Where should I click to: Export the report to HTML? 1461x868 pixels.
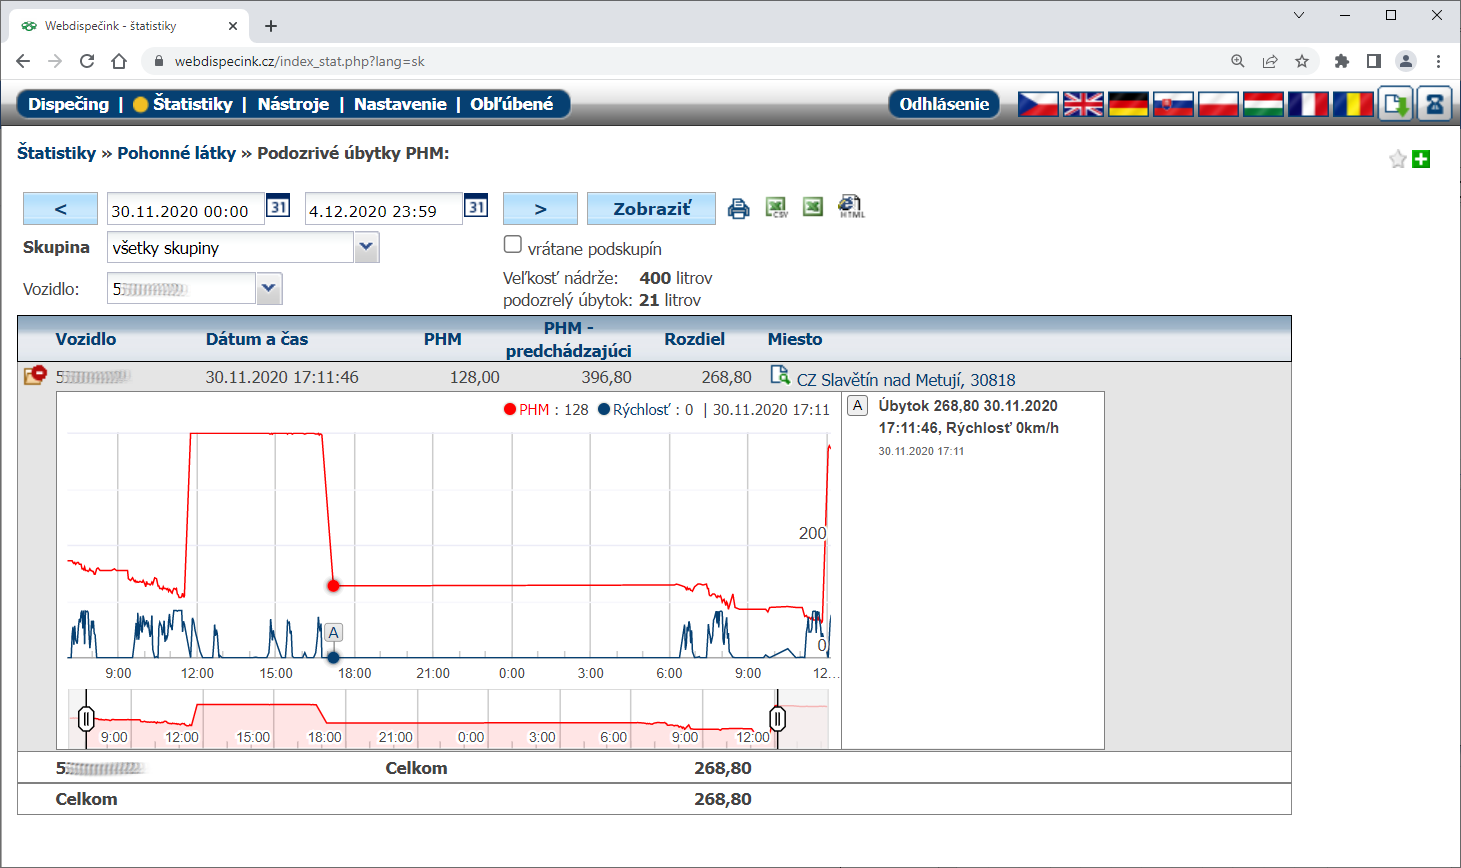pyautogui.click(x=851, y=207)
